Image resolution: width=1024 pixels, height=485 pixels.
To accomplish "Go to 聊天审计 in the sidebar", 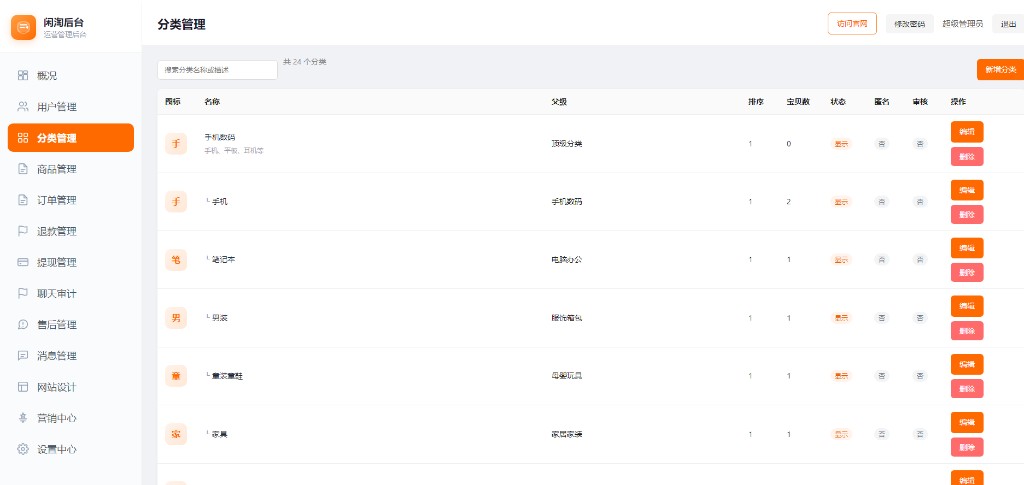I will click(71, 294).
